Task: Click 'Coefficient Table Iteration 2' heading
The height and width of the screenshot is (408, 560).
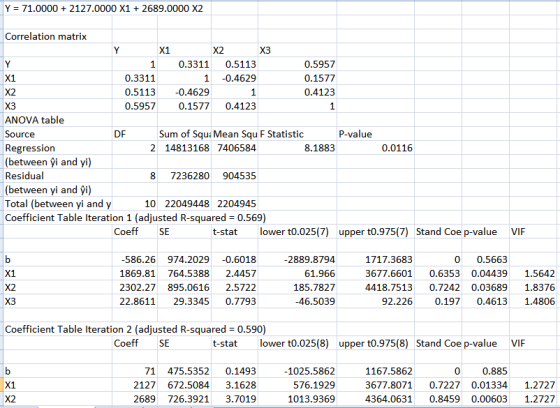Action: 135,329
